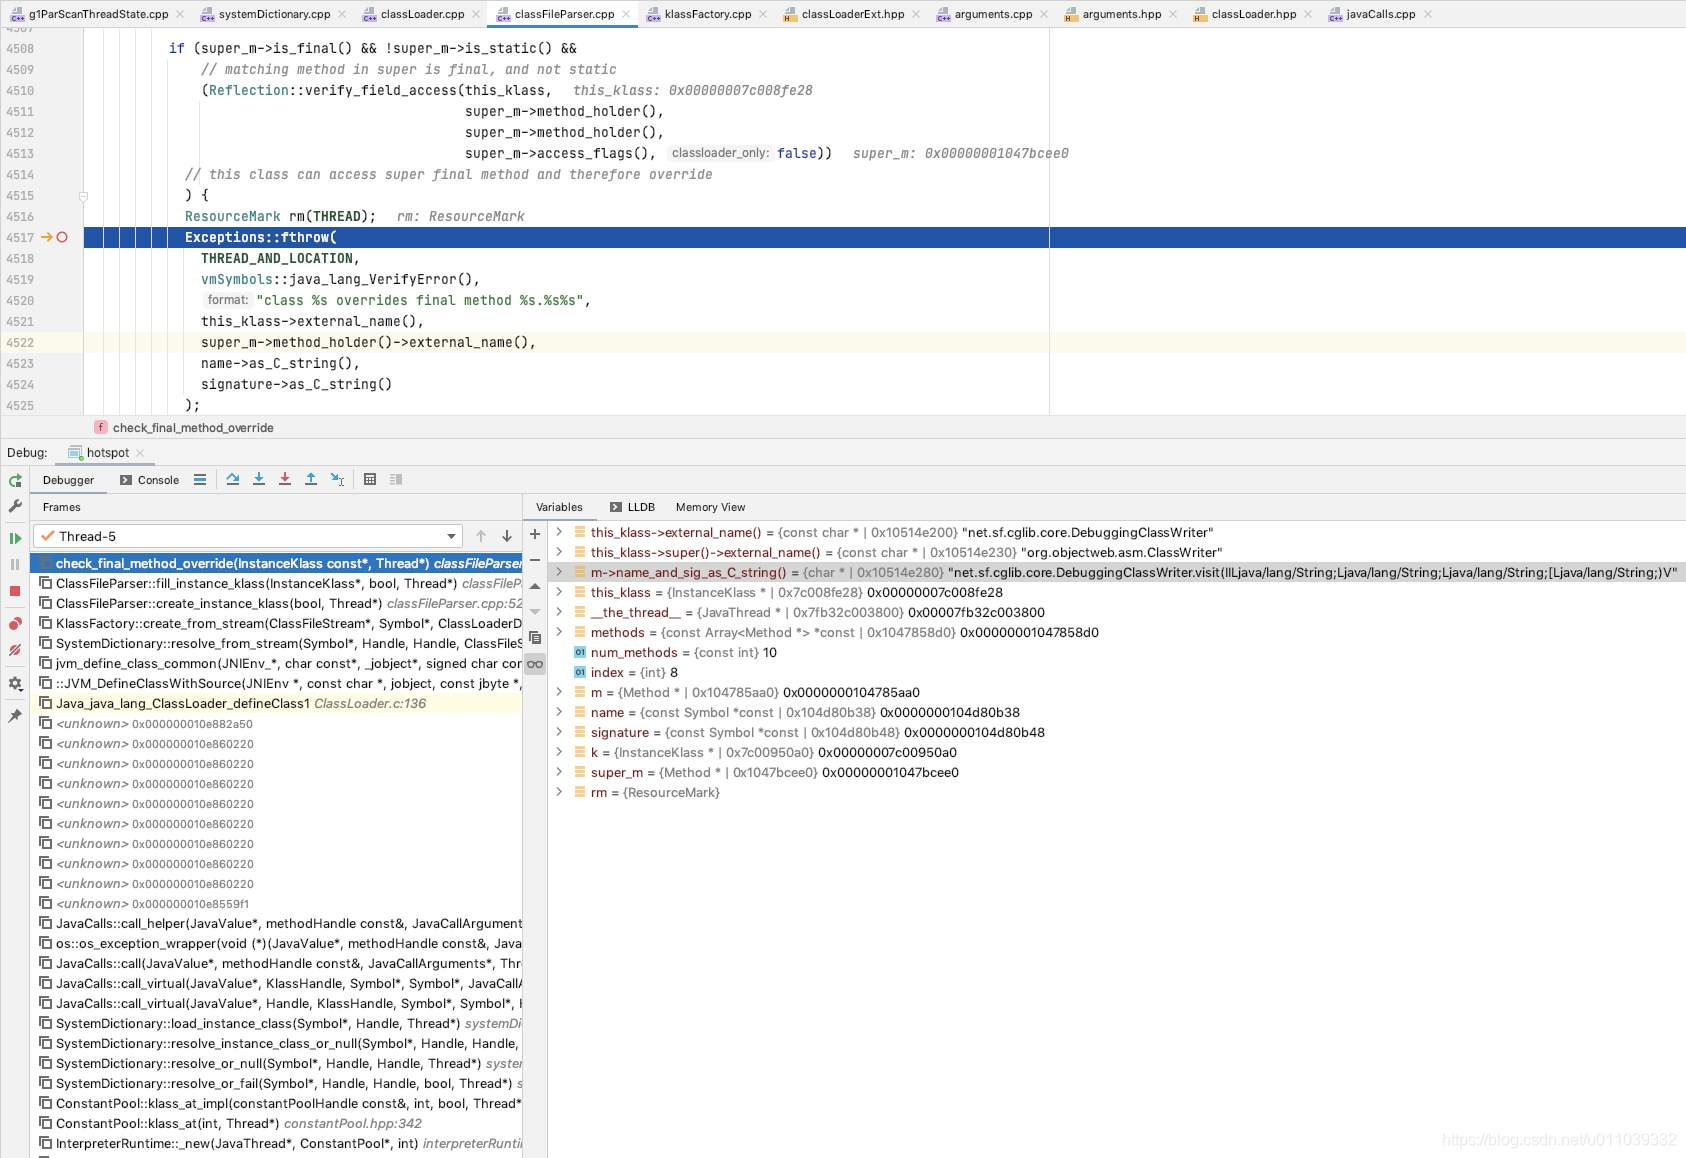
Task: Trigger Run to Cursor icon
Action: (x=337, y=479)
